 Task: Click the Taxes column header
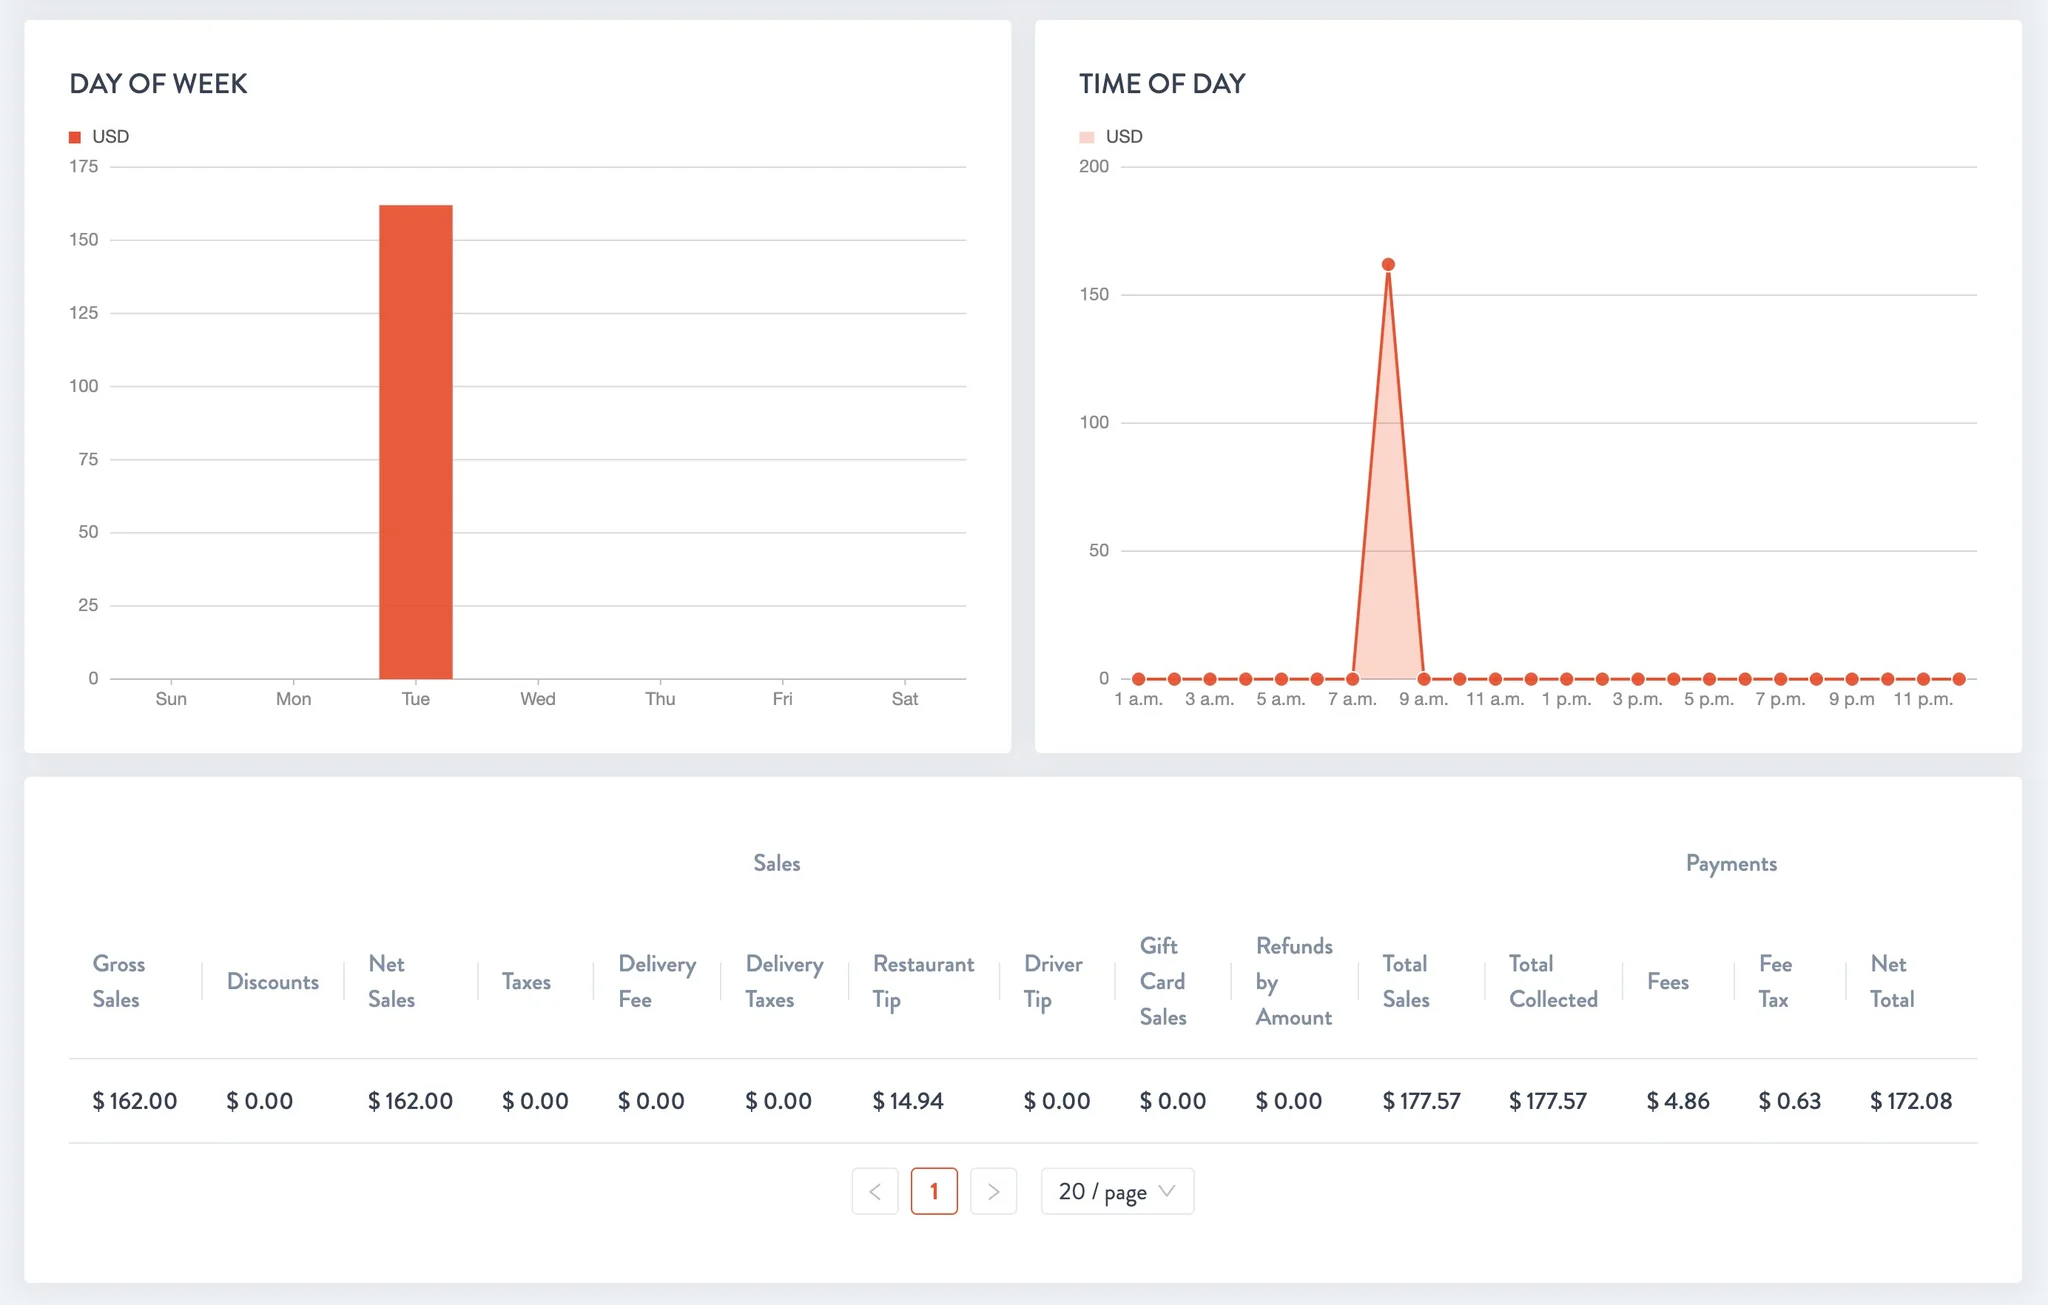point(526,981)
